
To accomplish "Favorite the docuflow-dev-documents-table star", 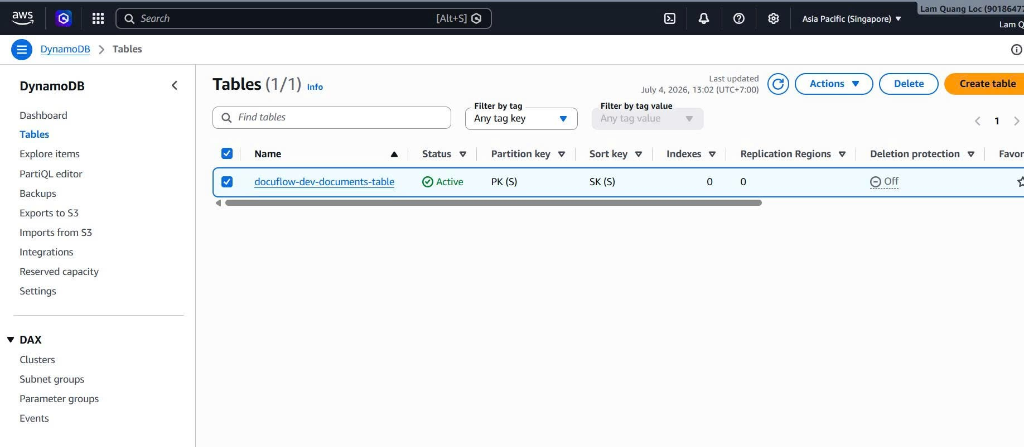I will 1020,182.
